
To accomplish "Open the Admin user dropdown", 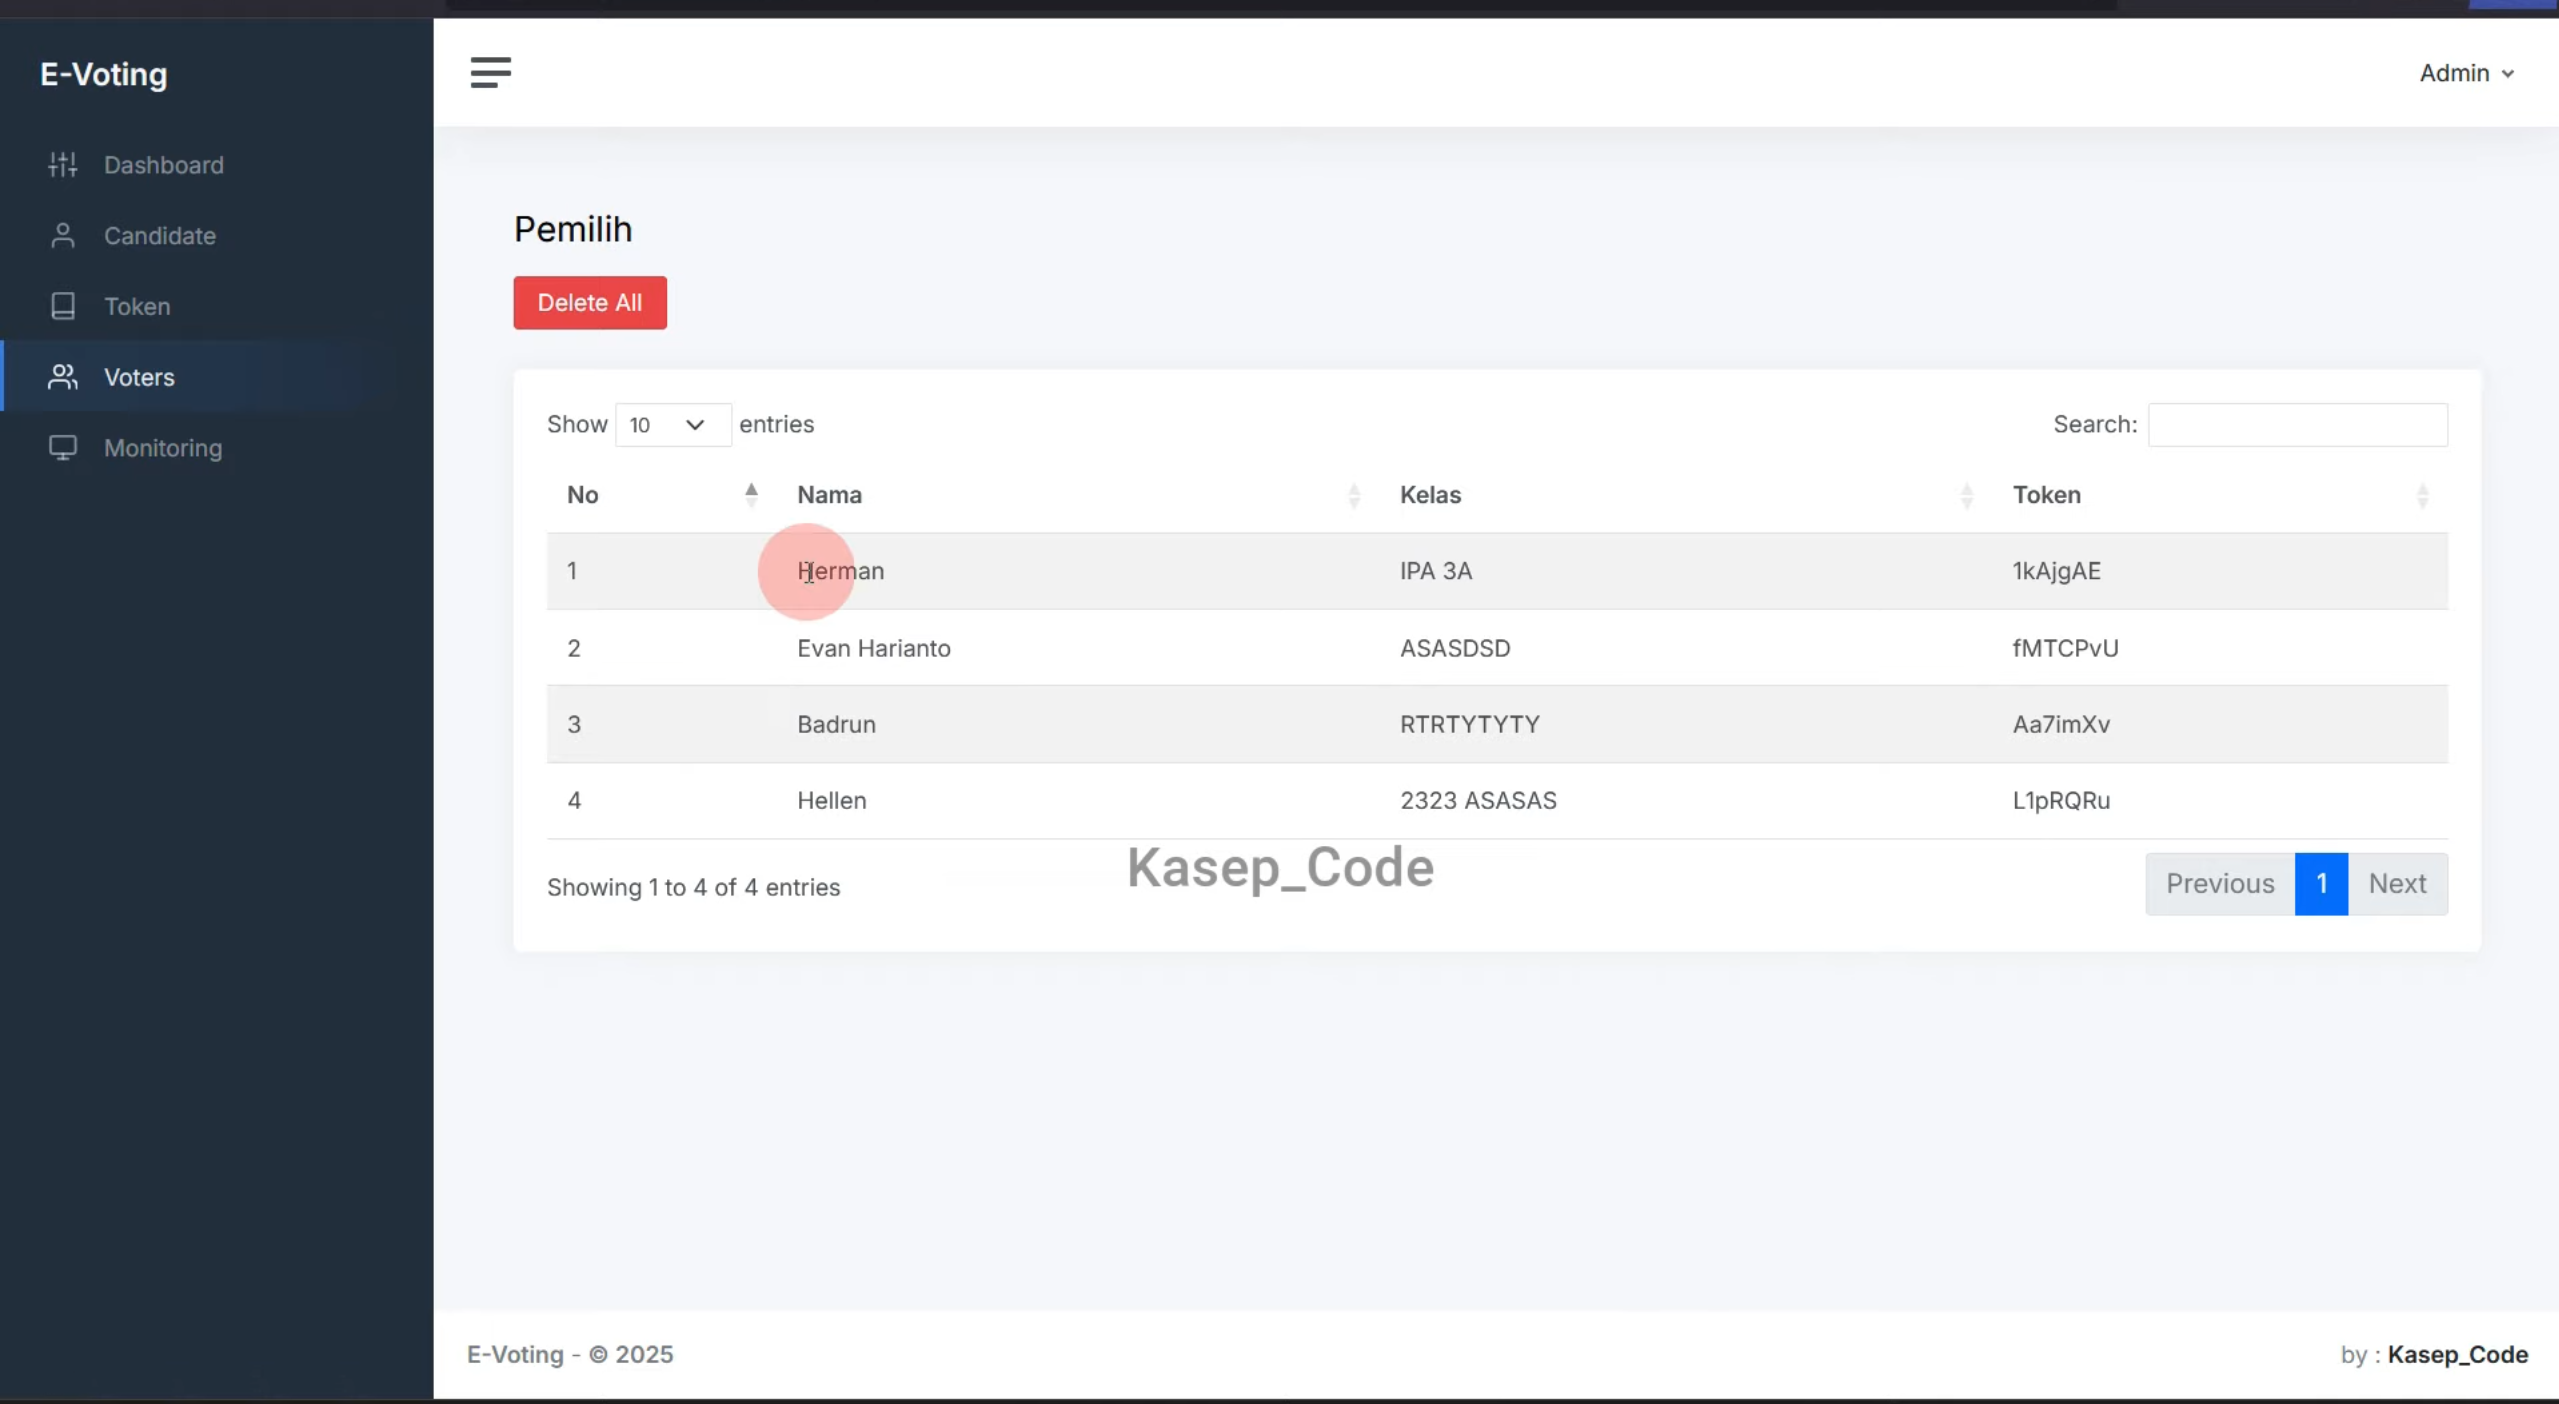I will point(2466,73).
